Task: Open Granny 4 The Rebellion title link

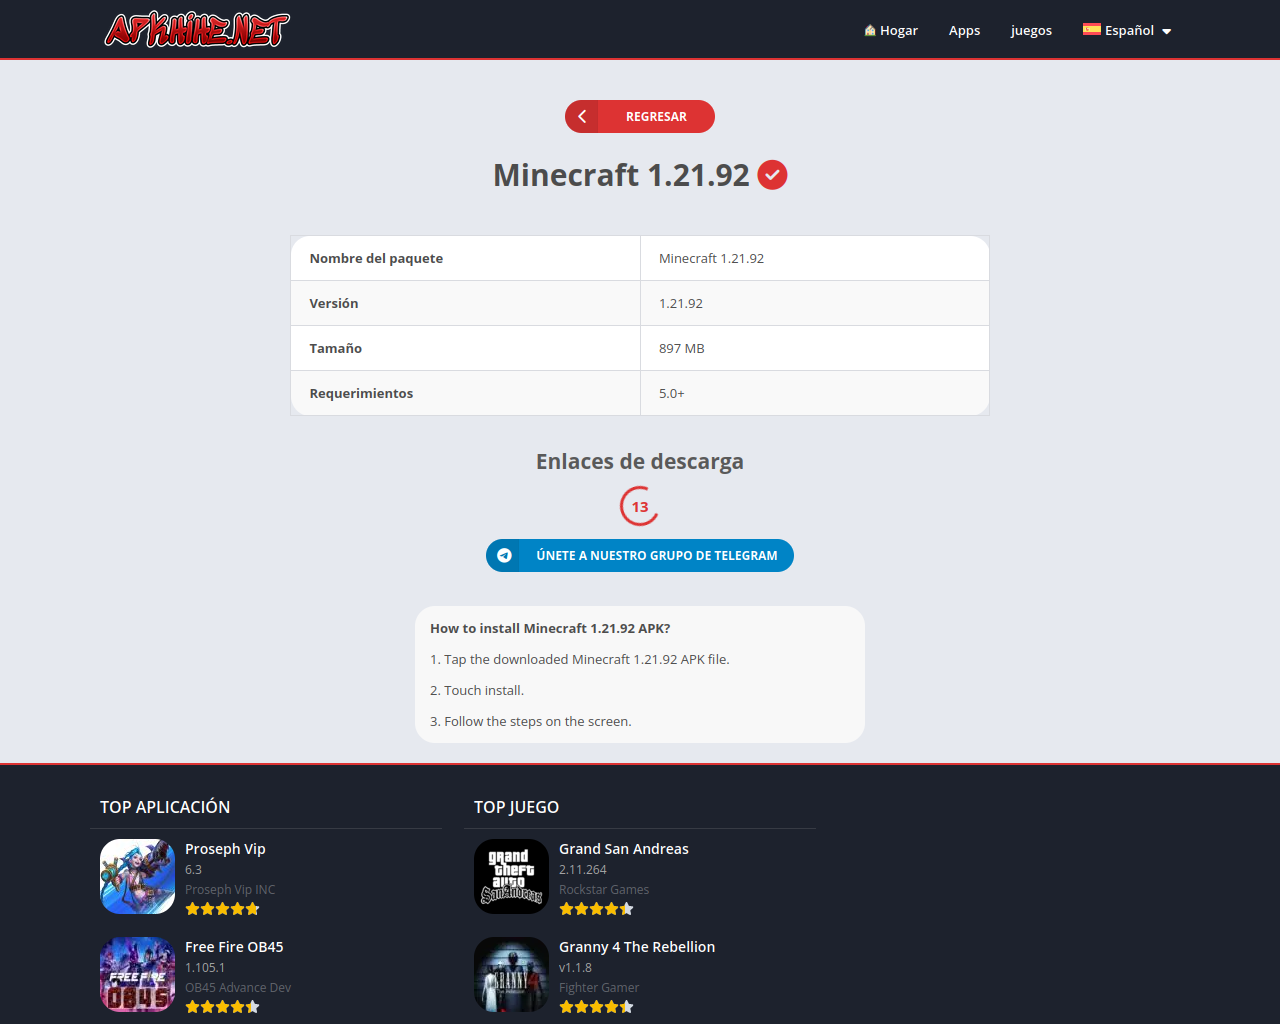Action: tap(637, 947)
